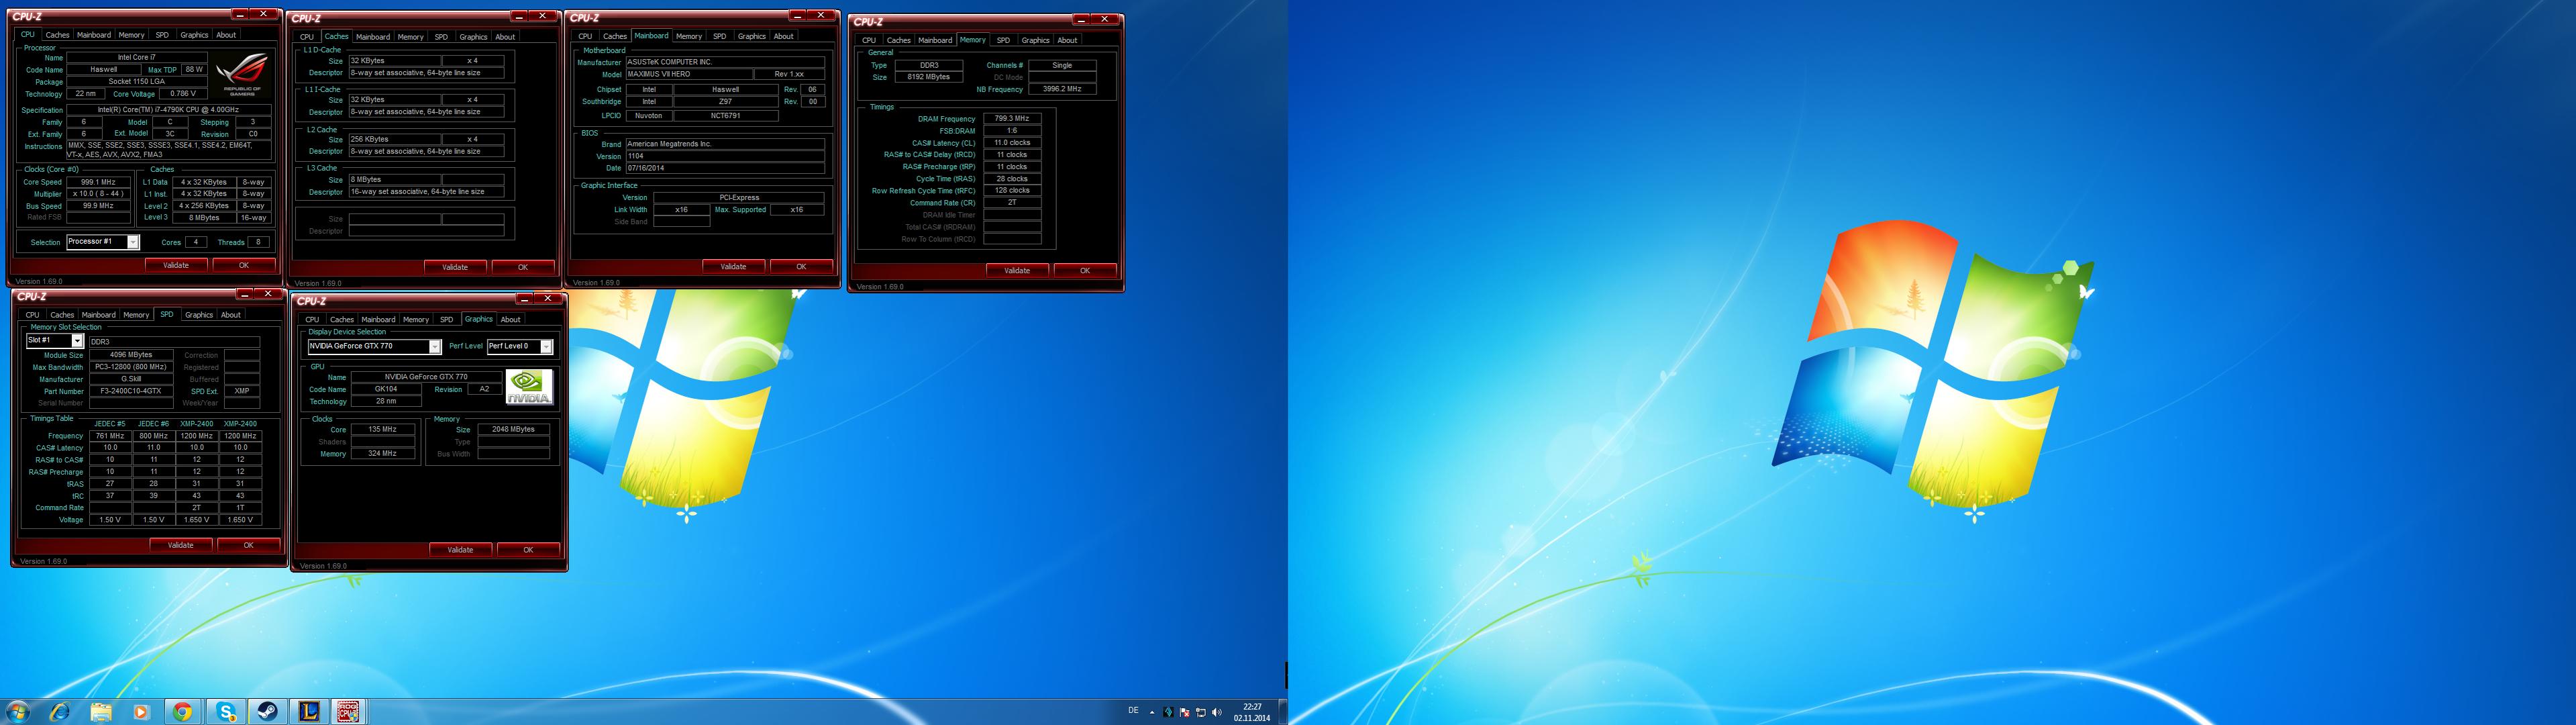Image resolution: width=2576 pixels, height=725 pixels.
Task: Open the NVIDIA GeForce GTX 770 device dropdown
Action: (434, 347)
